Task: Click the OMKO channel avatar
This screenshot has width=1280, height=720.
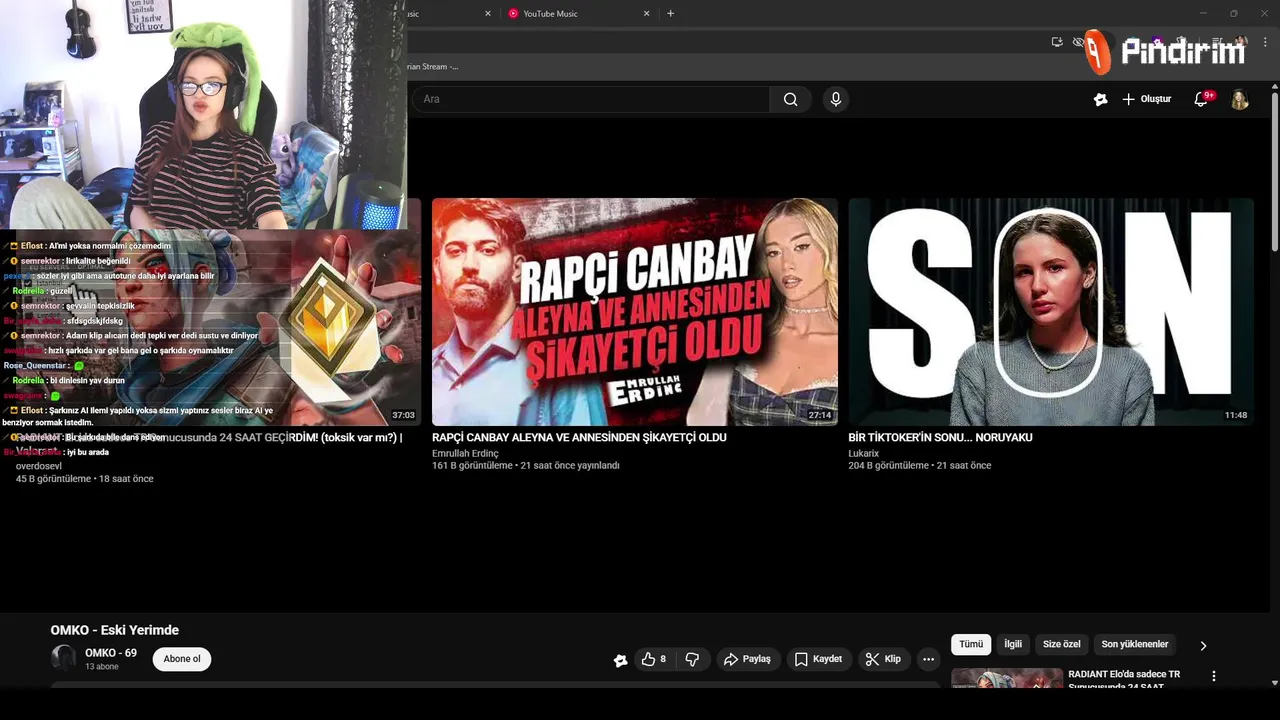Action: click(63, 658)
